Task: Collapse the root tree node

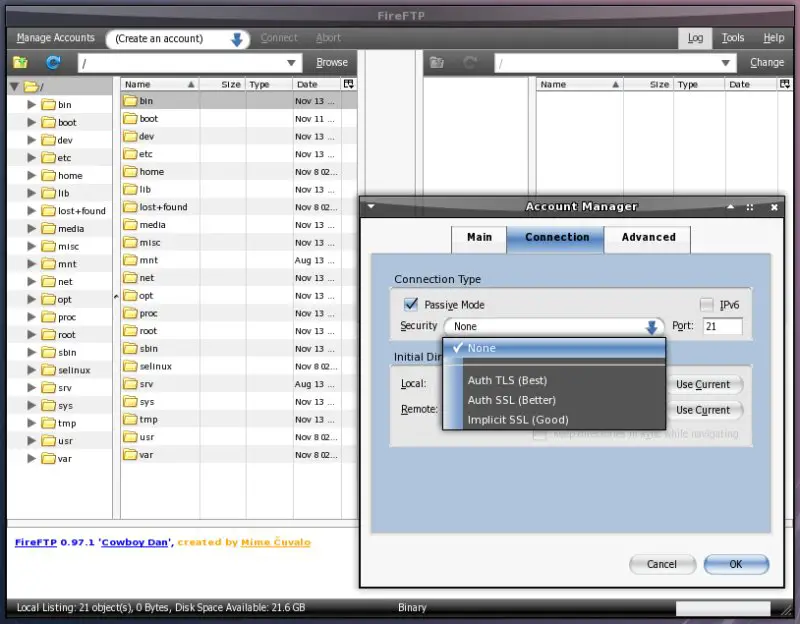Action: 15,87
